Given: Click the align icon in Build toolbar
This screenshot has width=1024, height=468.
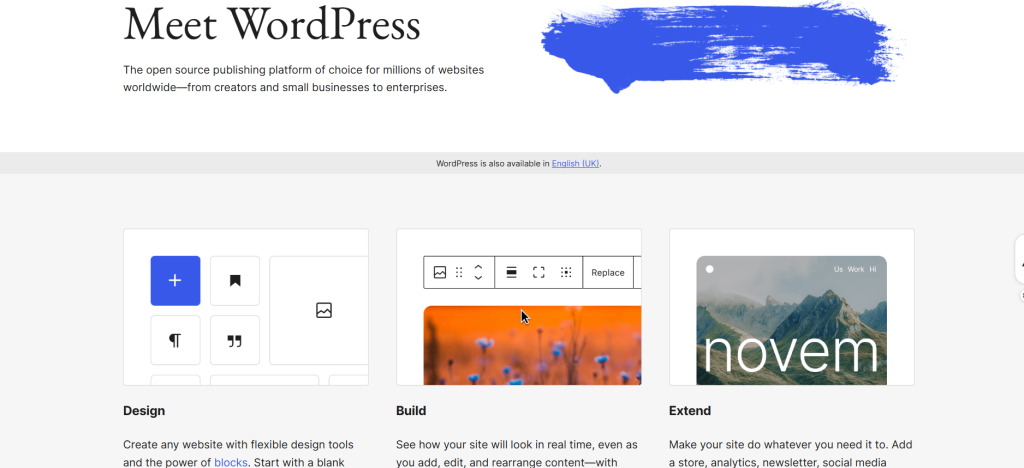Looking at the screenshot, I should 511,272.
